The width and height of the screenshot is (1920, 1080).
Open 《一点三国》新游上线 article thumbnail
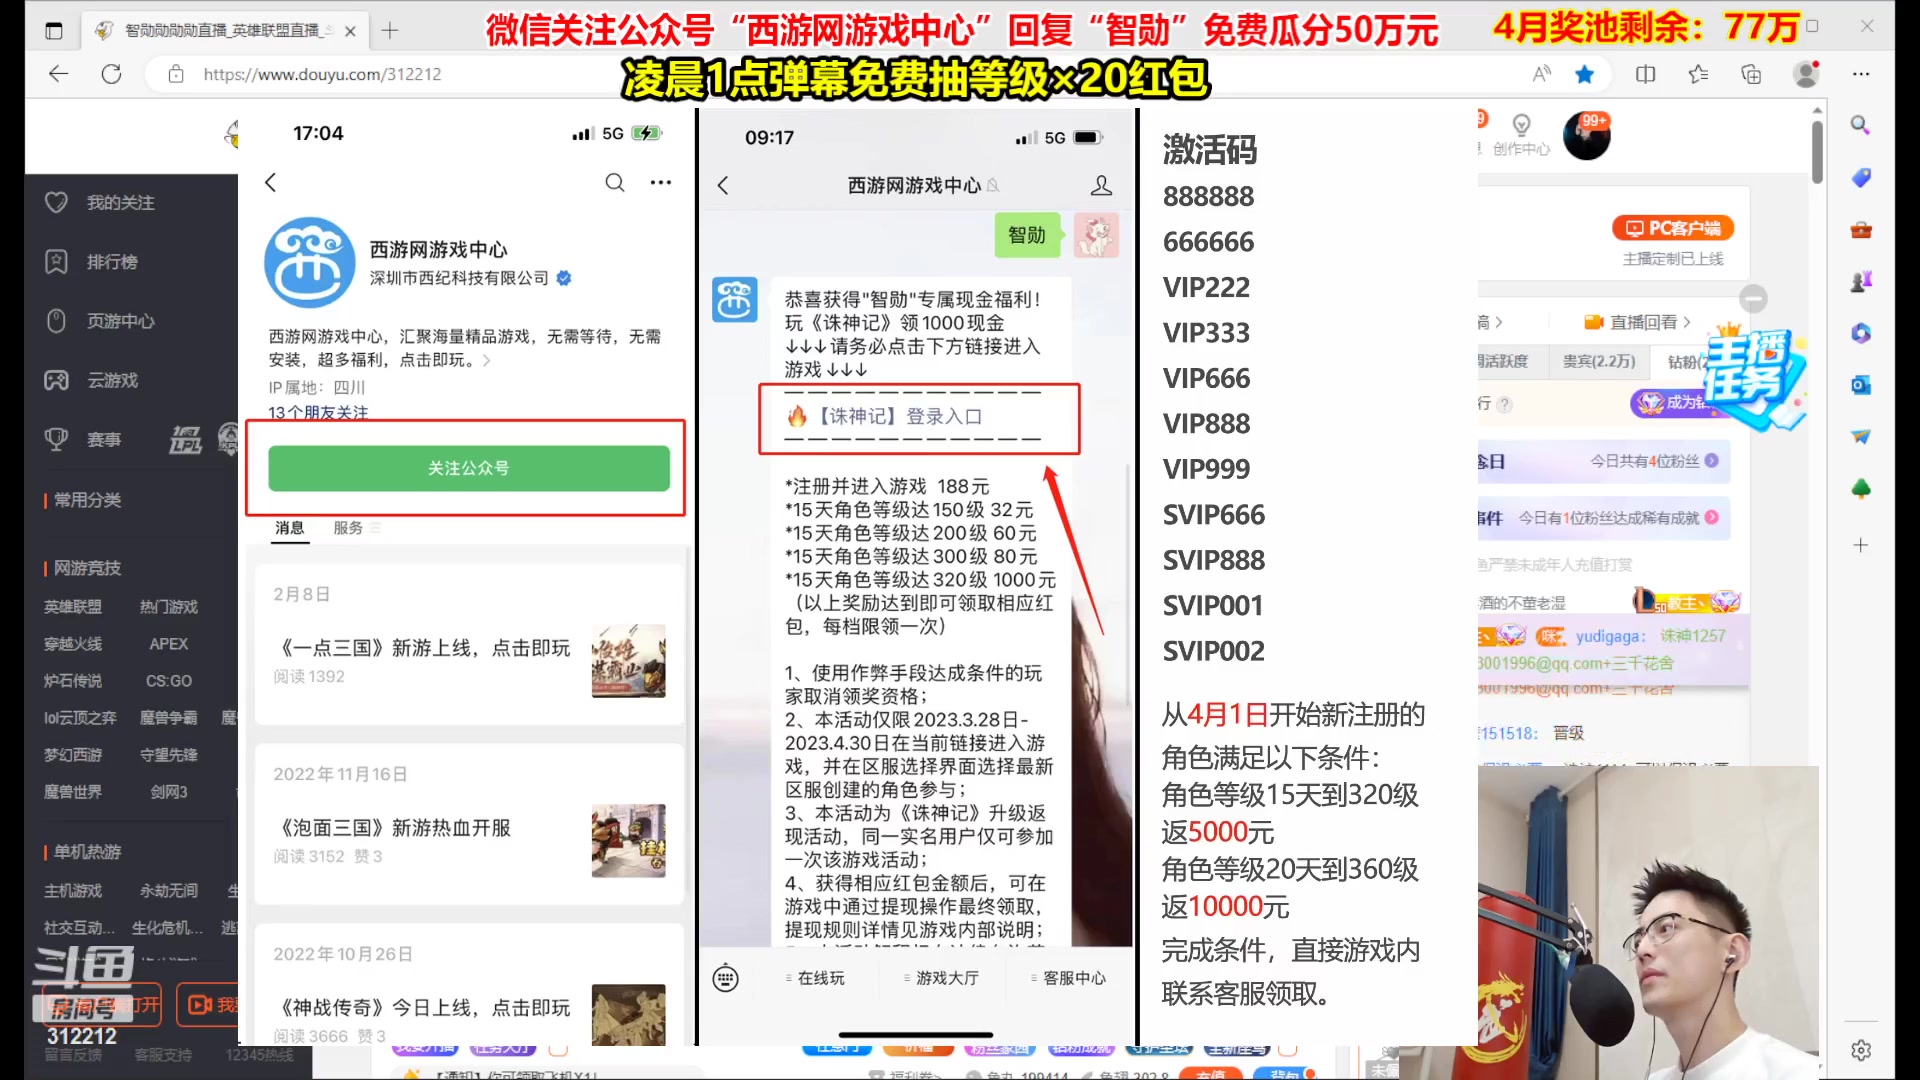coord(628,661)
